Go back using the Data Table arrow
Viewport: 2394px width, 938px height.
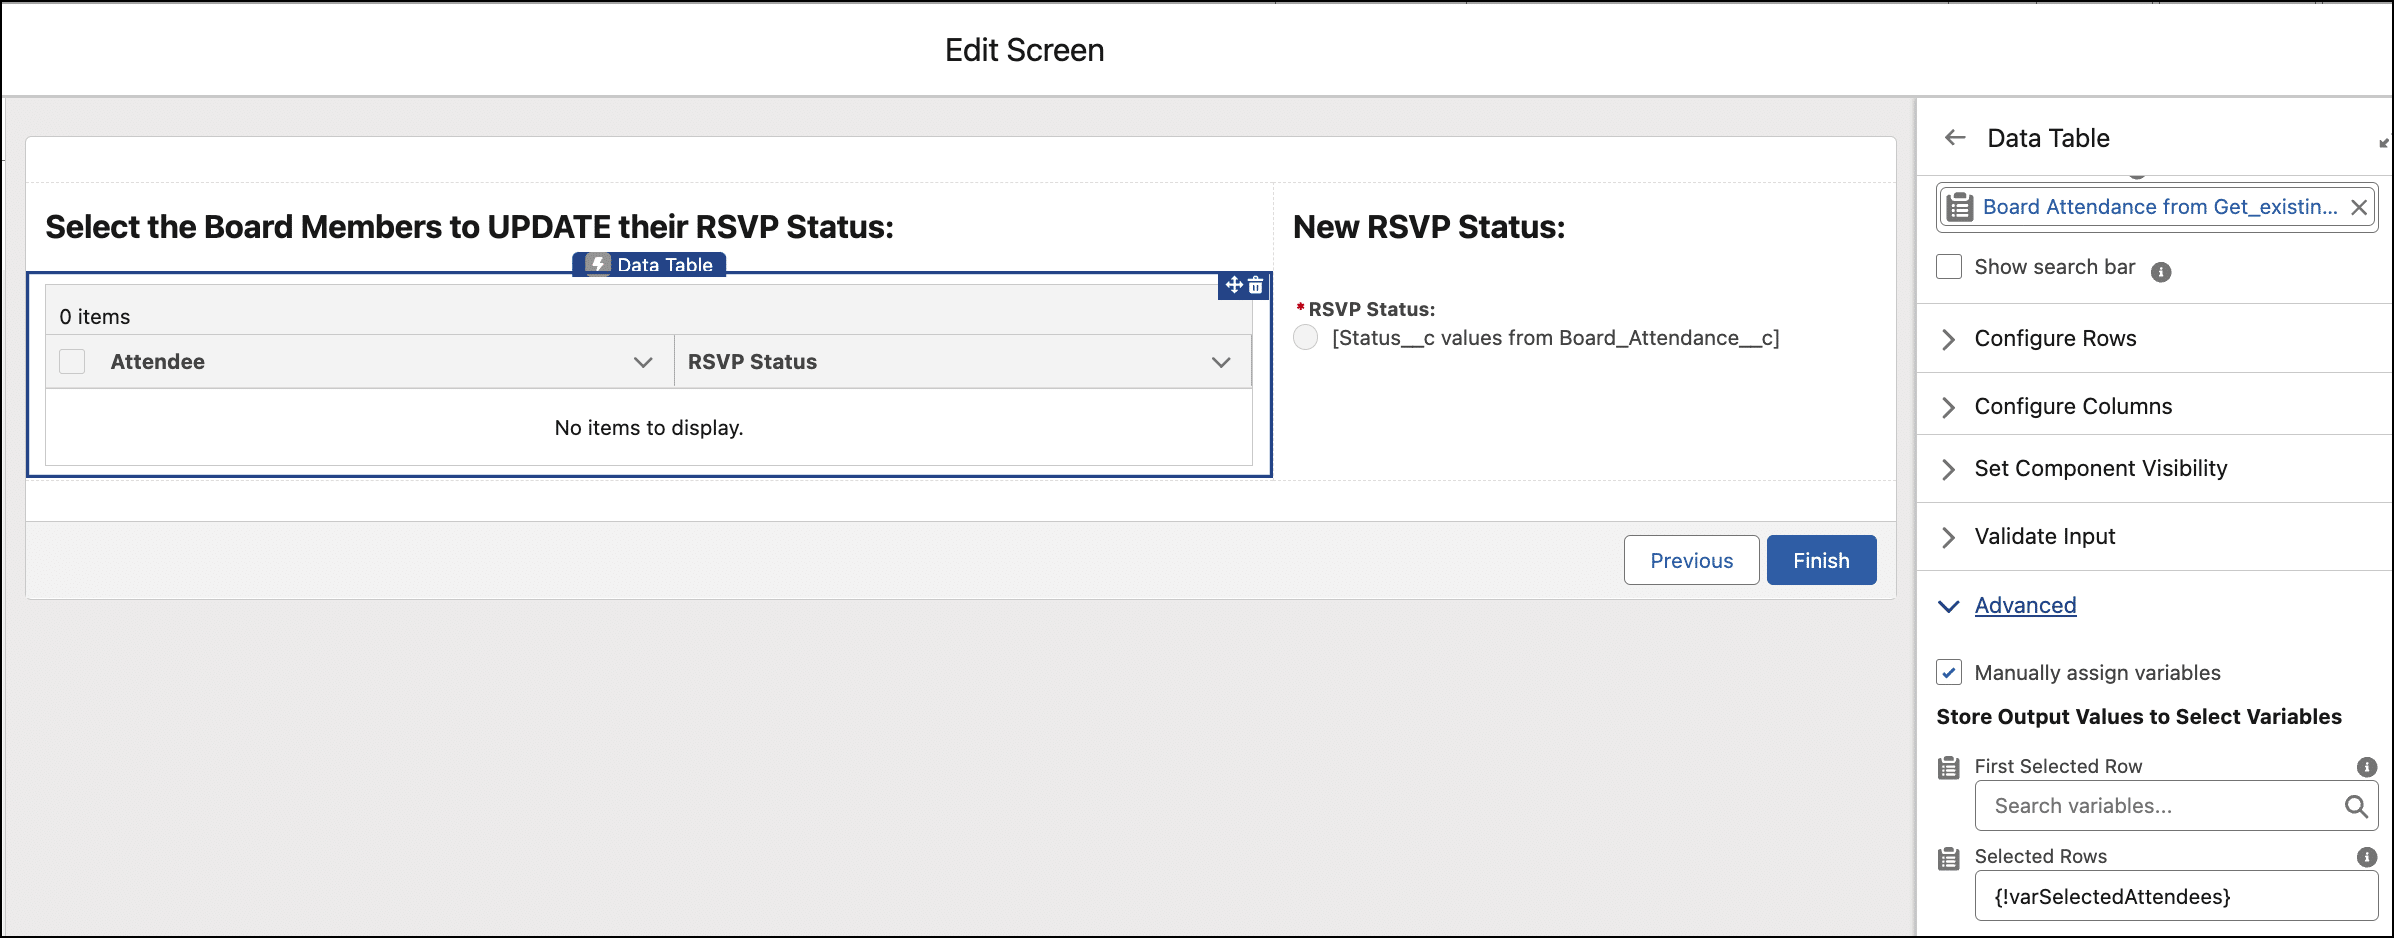[1955, 138]
